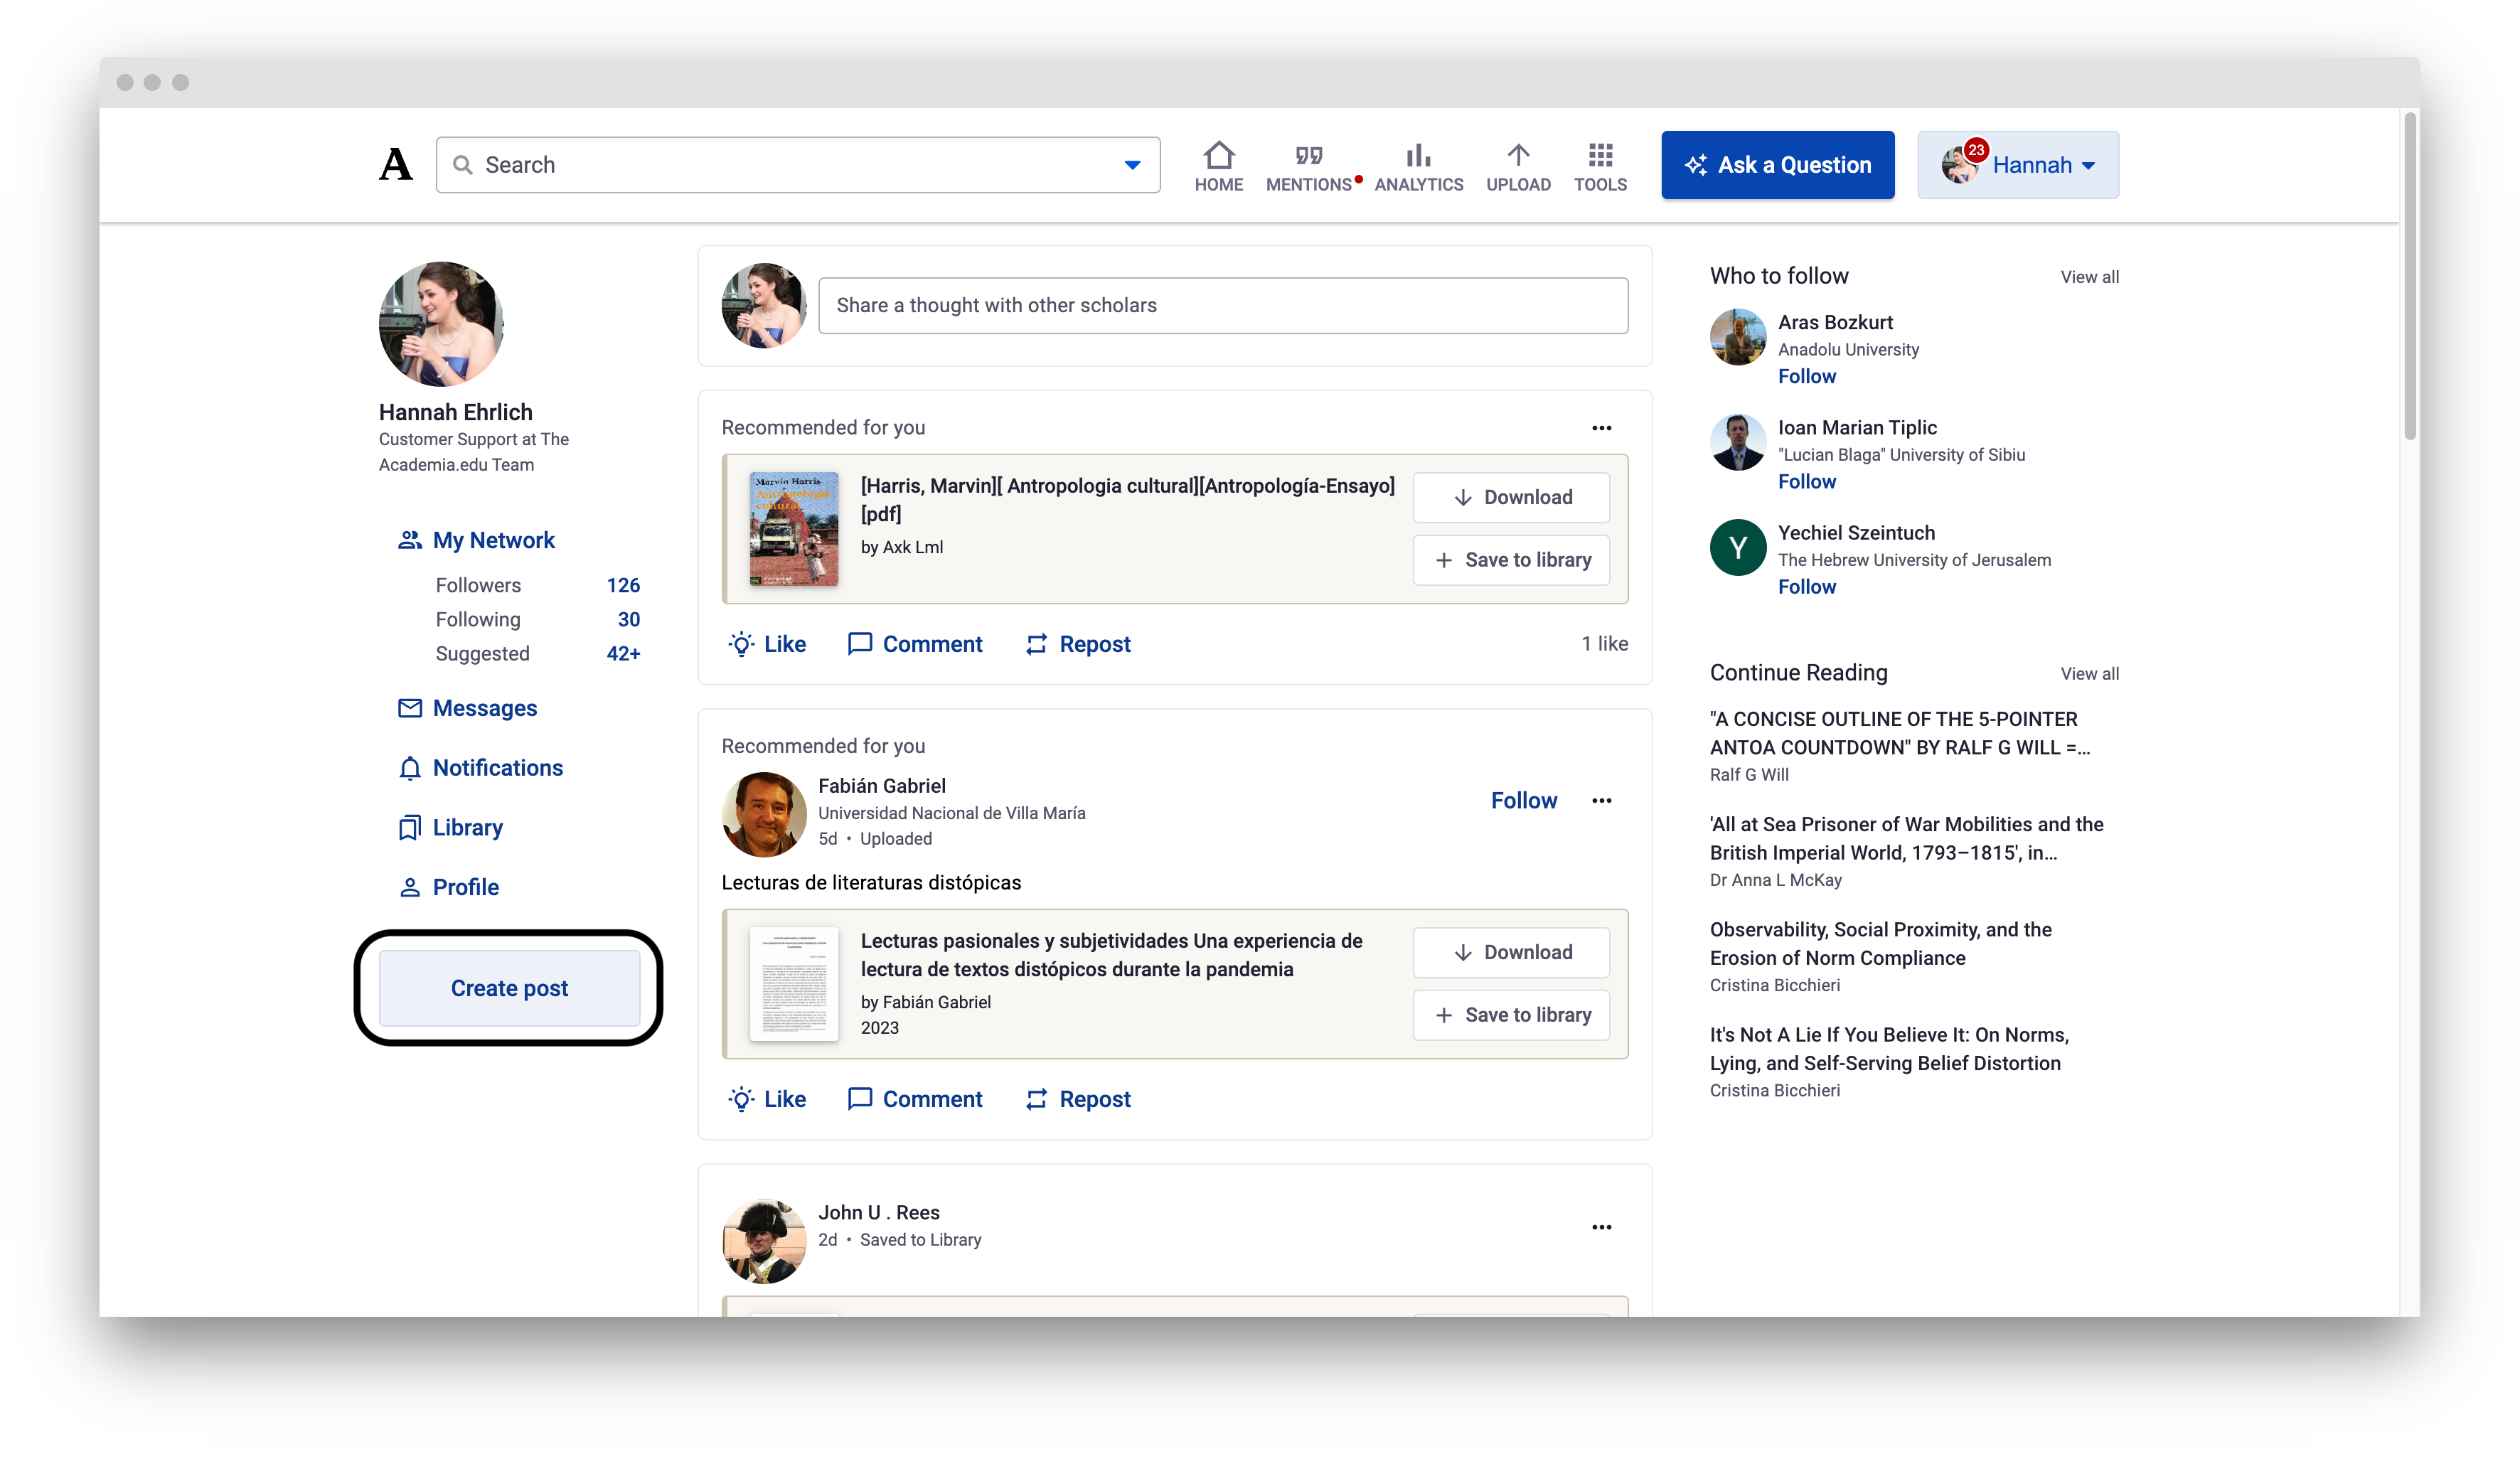Image resolution: width=2520 pixels, height=1459 pixels.
Task: Click the Create post button
Action: [x=509, y=988]
